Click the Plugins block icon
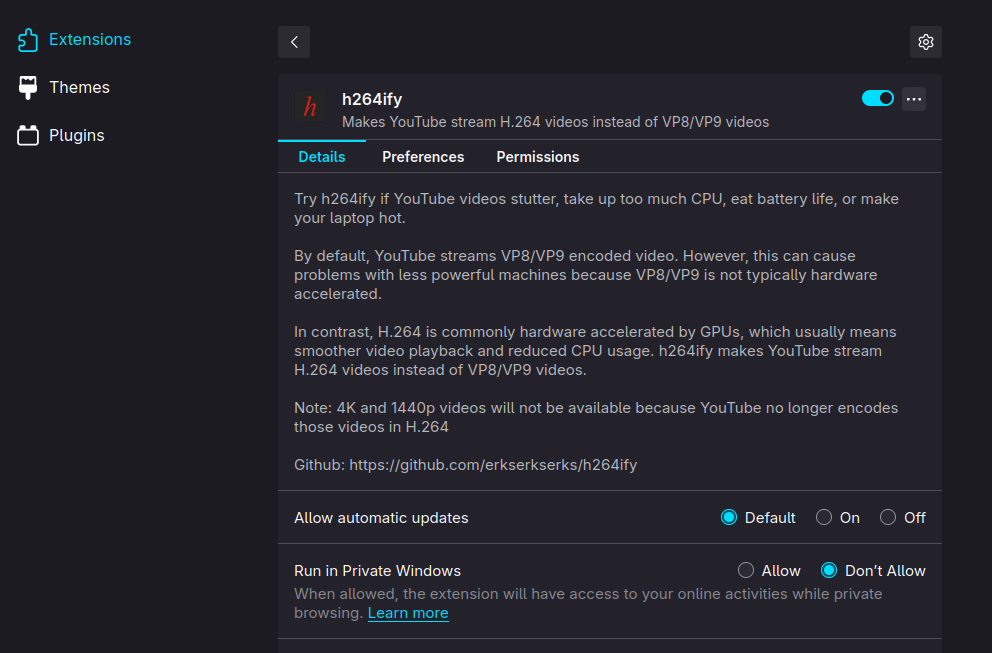Viewport: 992px width, 653px height. (28, 135)
